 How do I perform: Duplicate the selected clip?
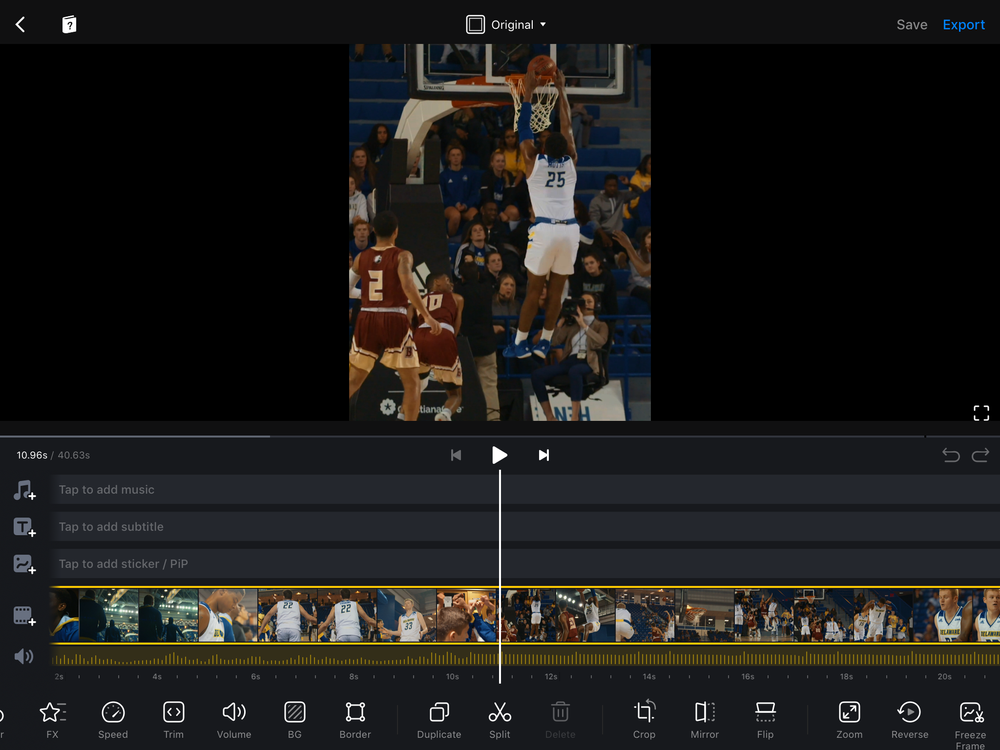click(x=439, y=719)
